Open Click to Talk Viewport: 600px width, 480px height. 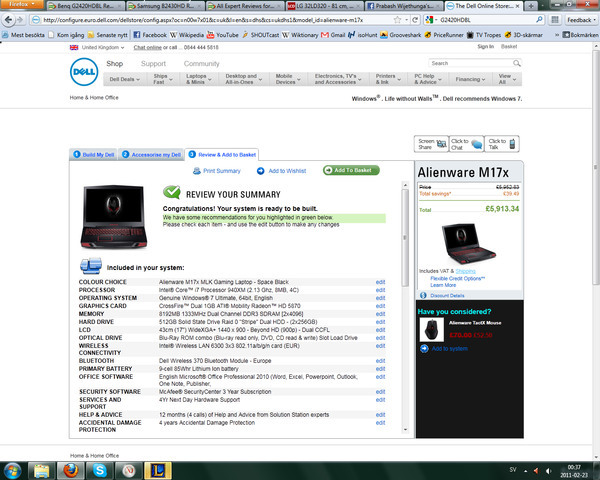[496, 144]
